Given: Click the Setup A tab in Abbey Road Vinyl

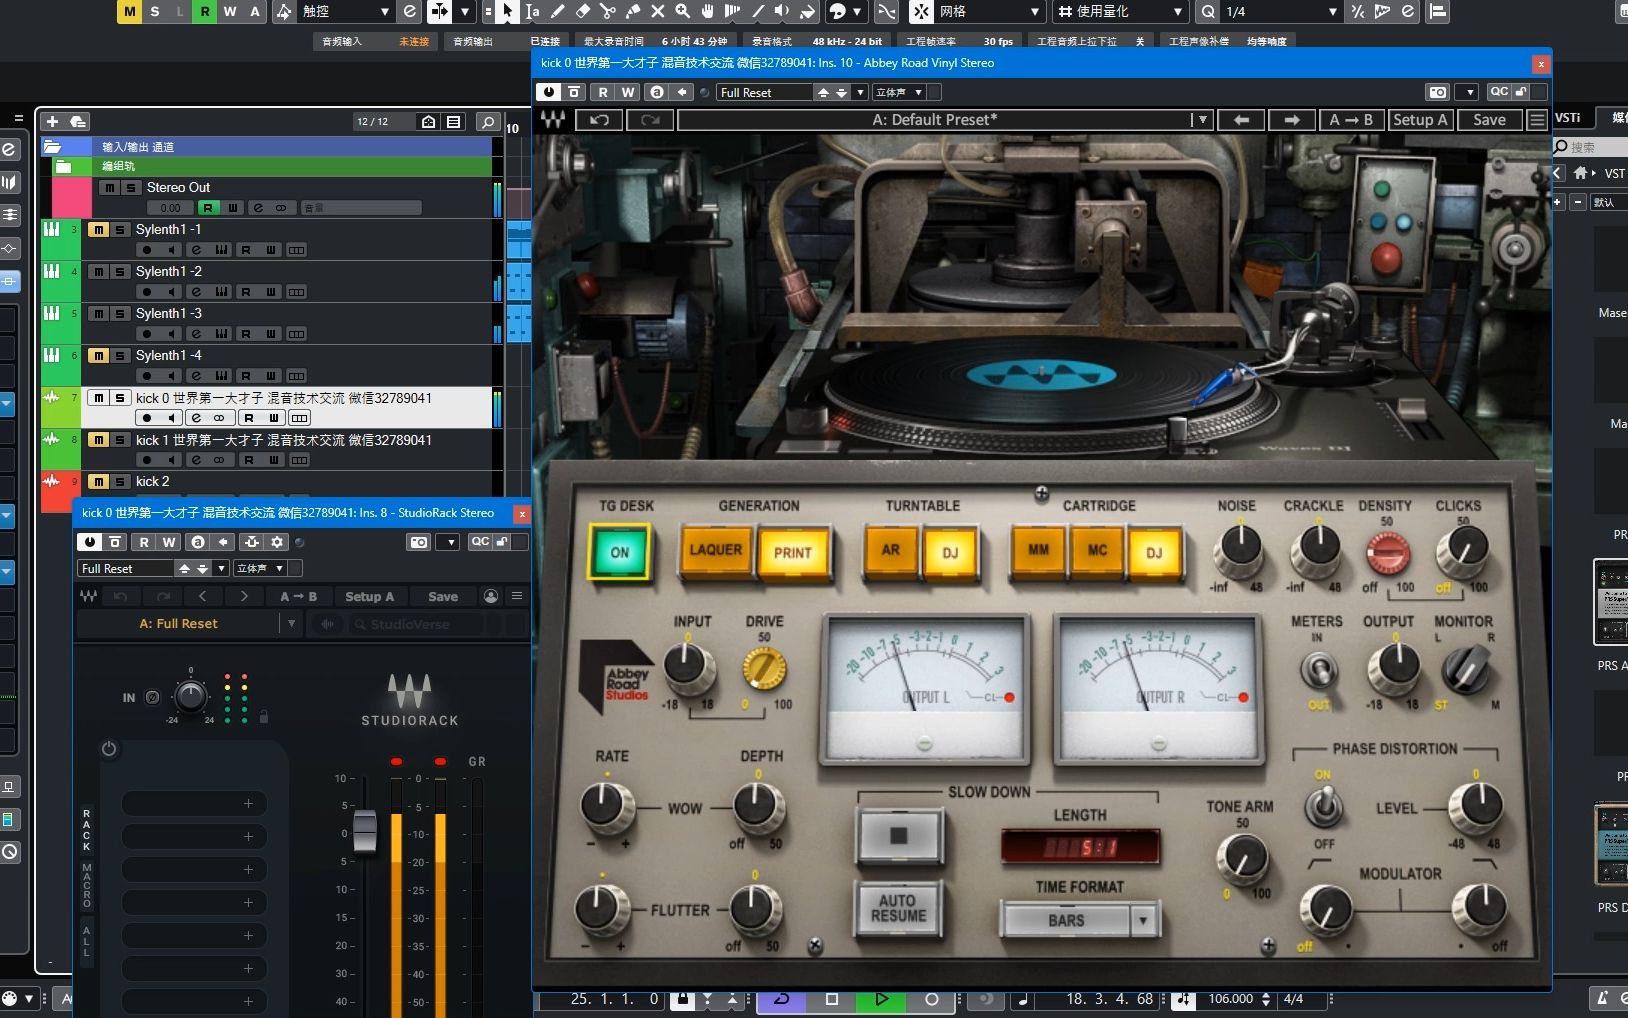Looking at the screenshot, I should pyautogui.click(x=1421, y=119).
